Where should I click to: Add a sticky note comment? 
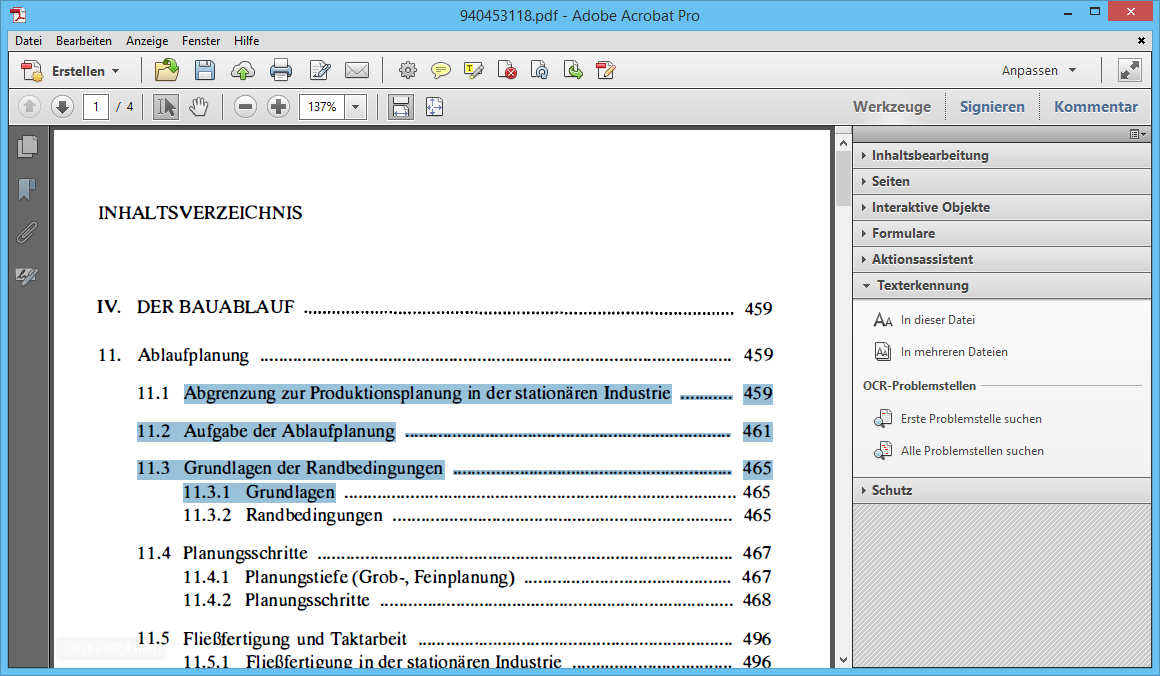click(440, 70)
